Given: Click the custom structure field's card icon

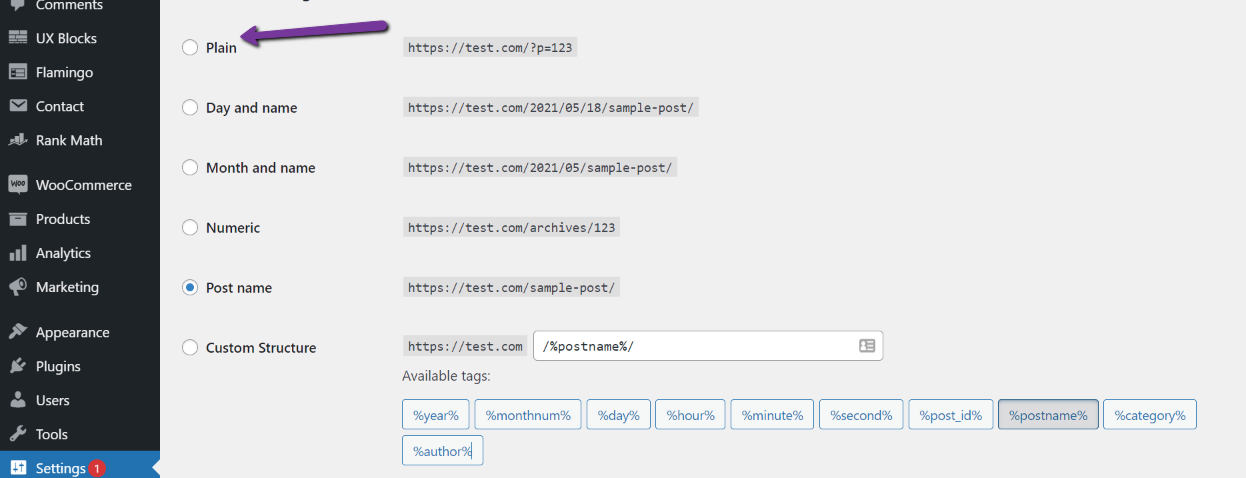Looking at the screenshot, I should click(867, 346).
